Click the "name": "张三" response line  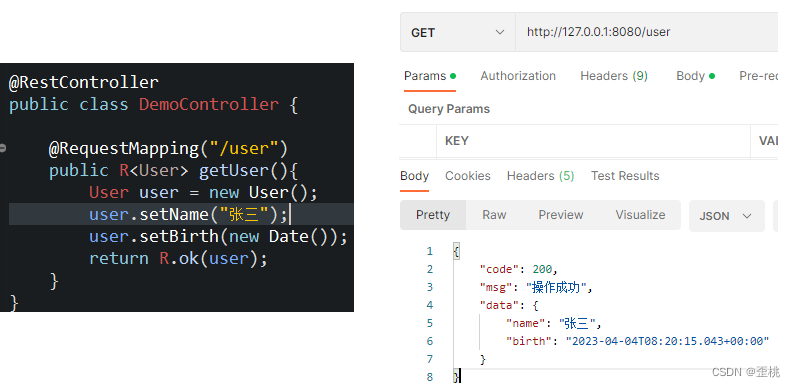pos(554,323)
